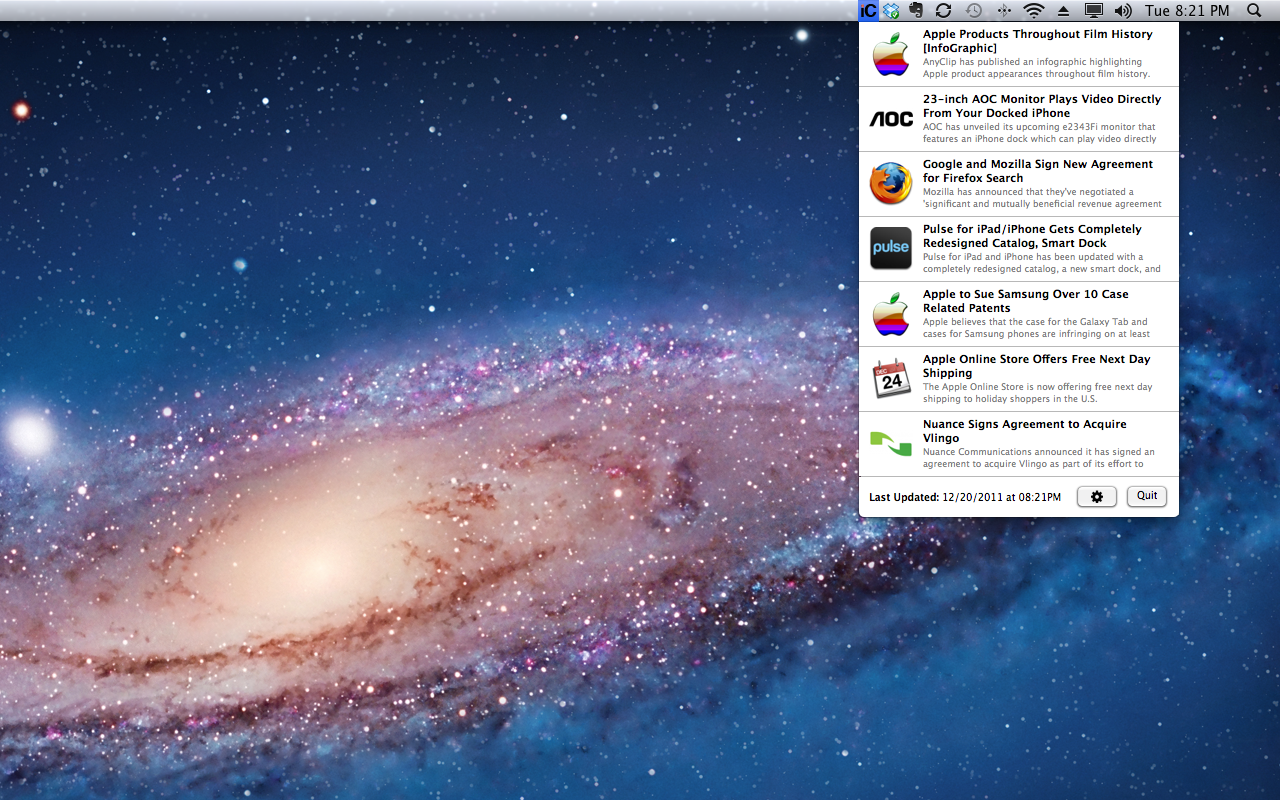Click the iClarified menu bar icon

point(868,11)
